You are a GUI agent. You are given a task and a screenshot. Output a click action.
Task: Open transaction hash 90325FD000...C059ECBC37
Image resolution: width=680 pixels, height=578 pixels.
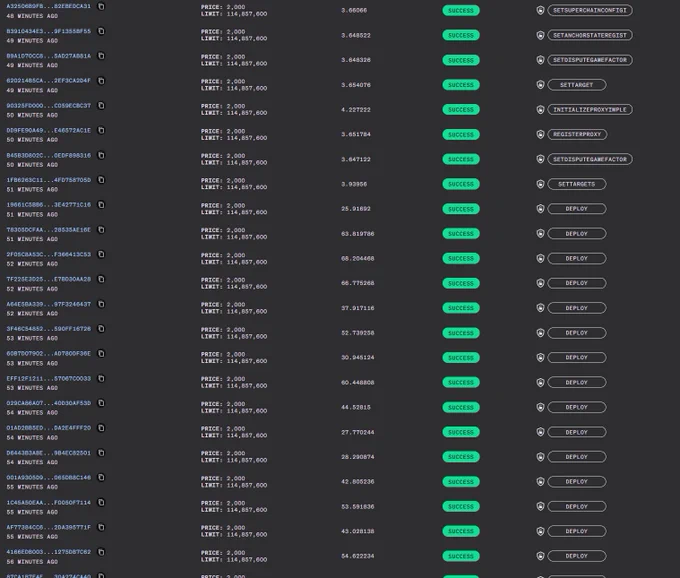click(x=49, y=105)
